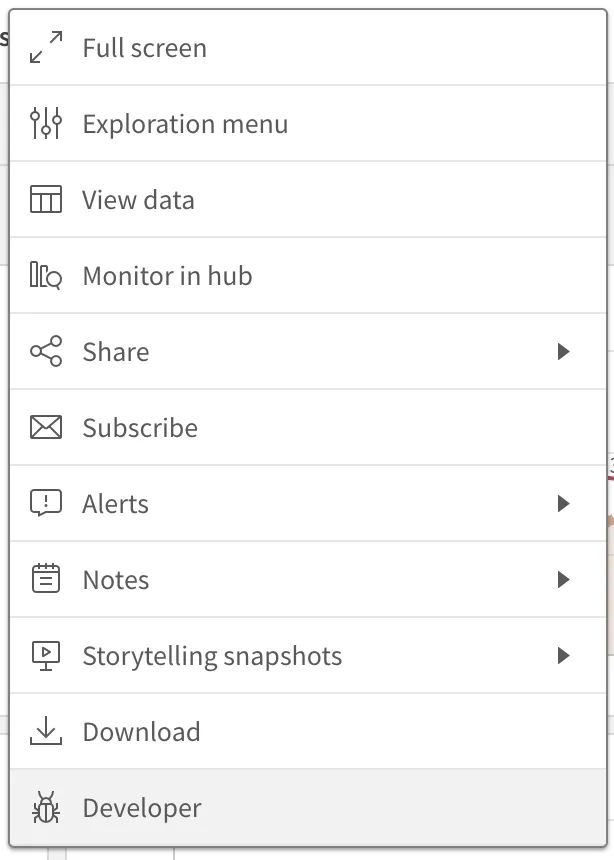Viewport: 614px width, 860px height.
Task: Click the Alerts speech bubble icon
Action: click(44, 503)
